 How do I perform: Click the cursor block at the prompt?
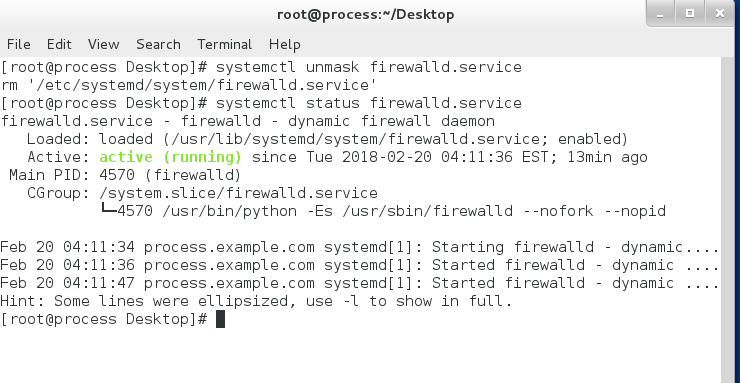click(x=220, y=319)
